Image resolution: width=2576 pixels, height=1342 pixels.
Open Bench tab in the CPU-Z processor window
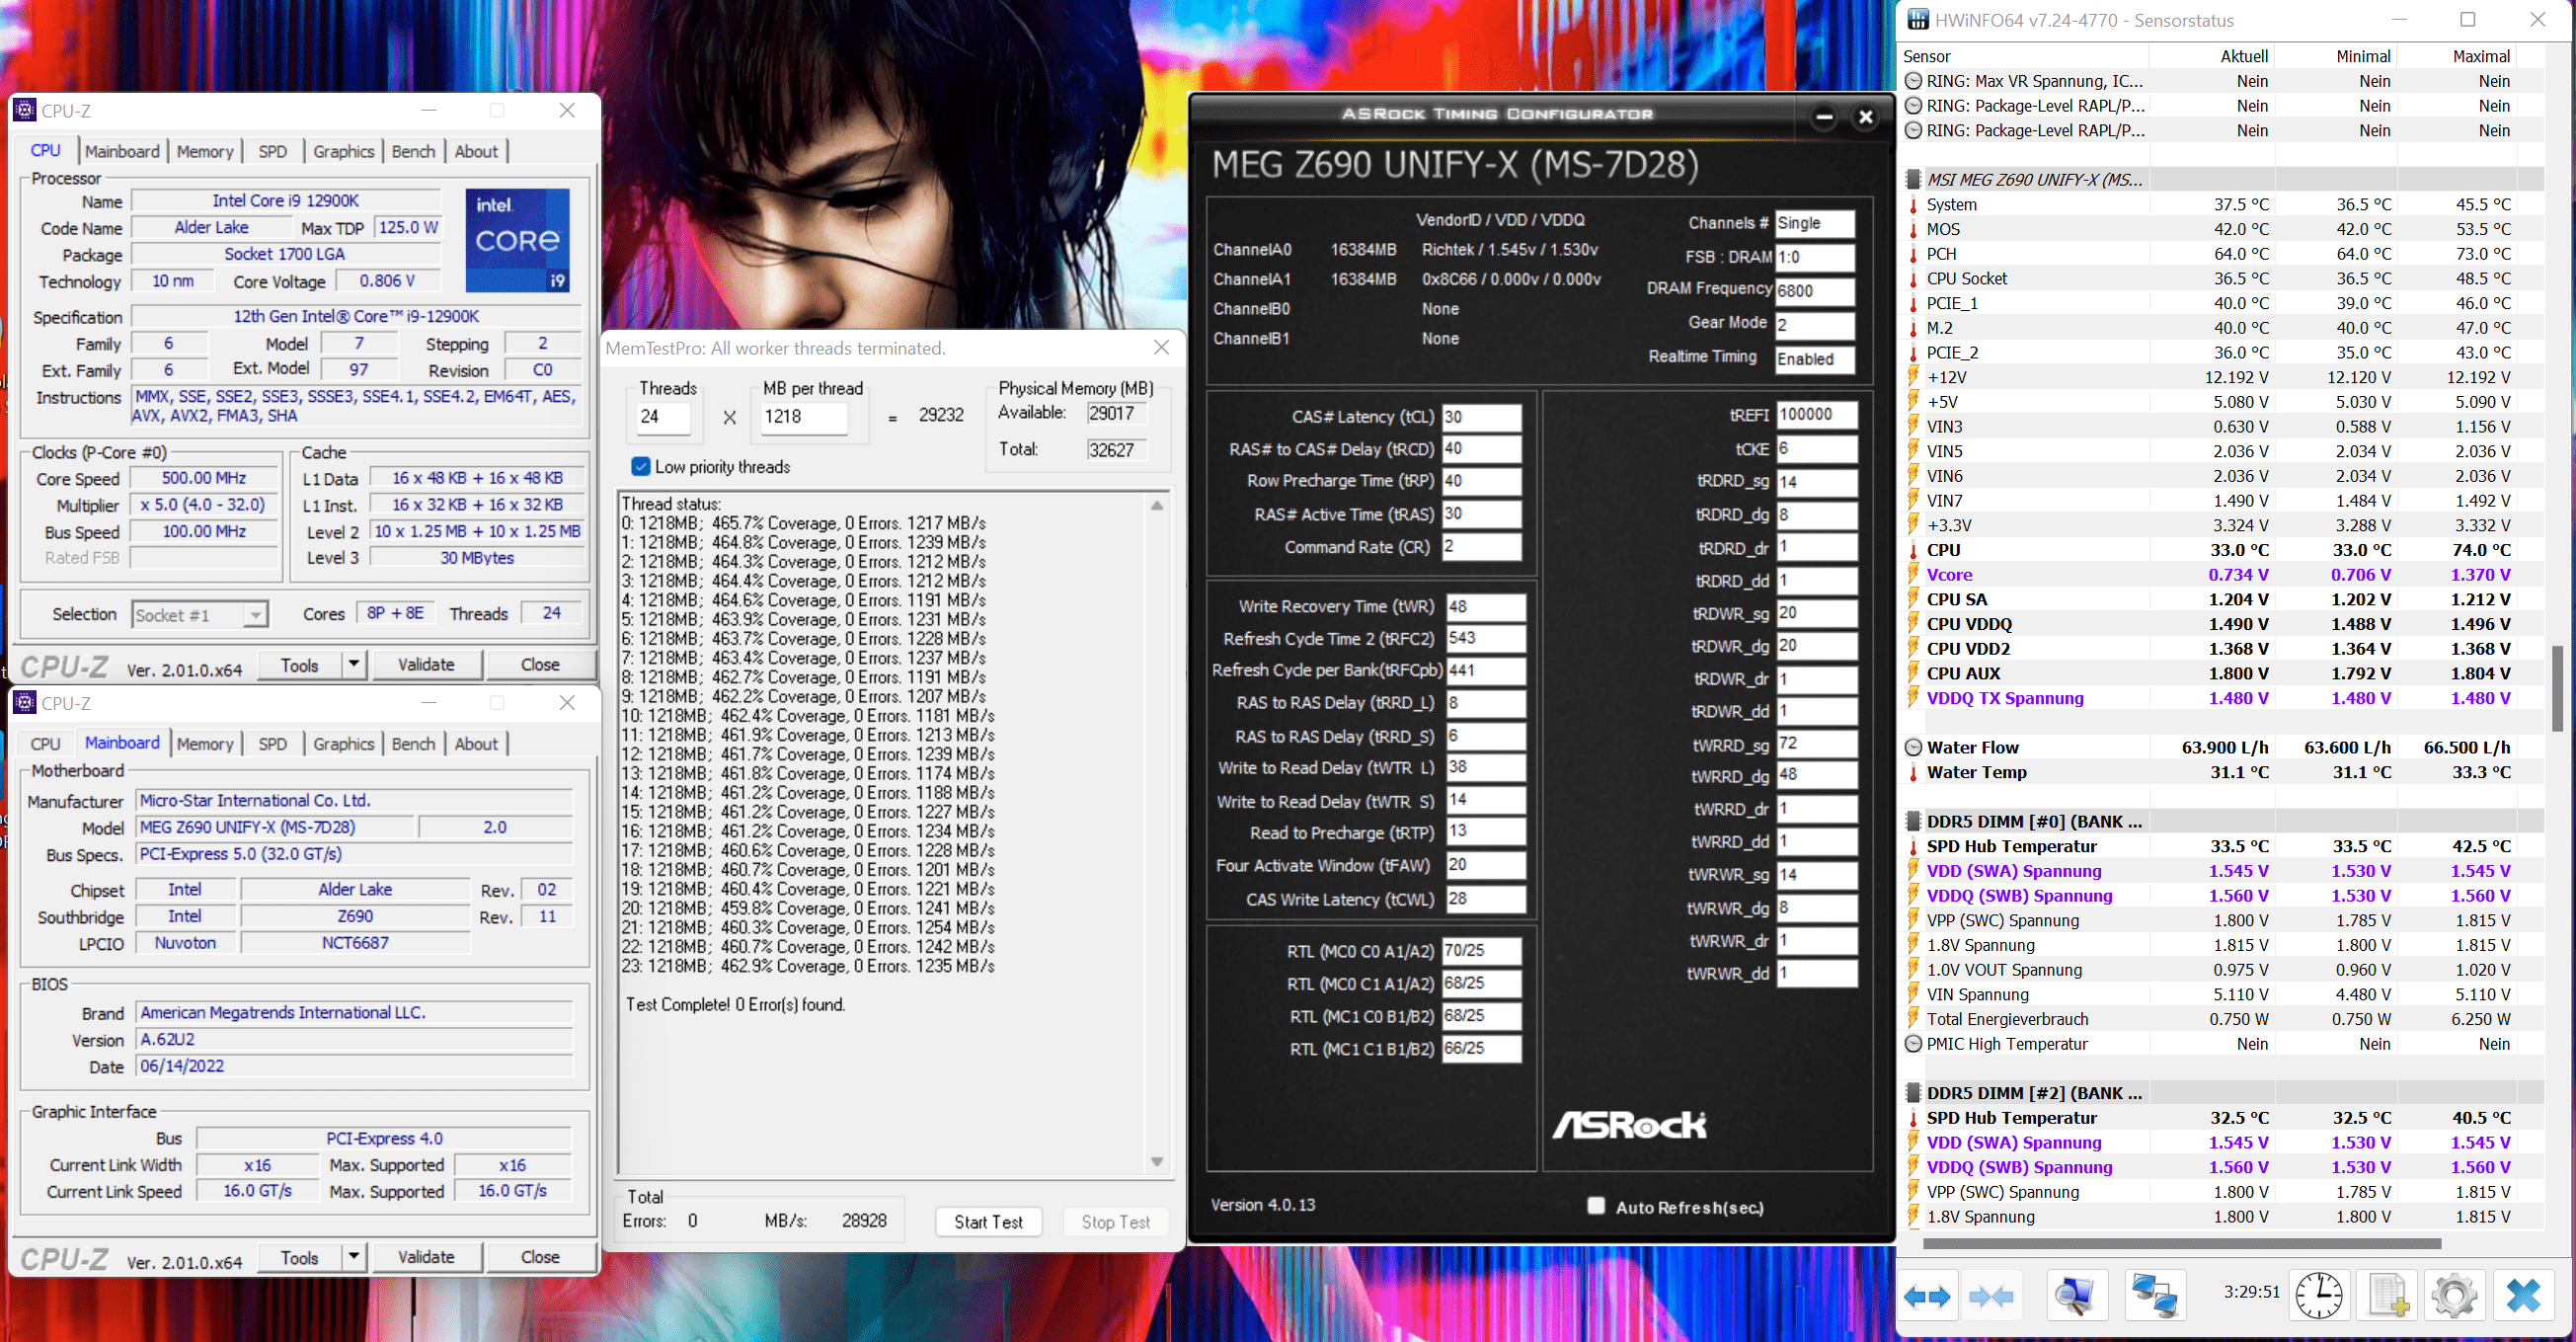(x=413, y=151)
